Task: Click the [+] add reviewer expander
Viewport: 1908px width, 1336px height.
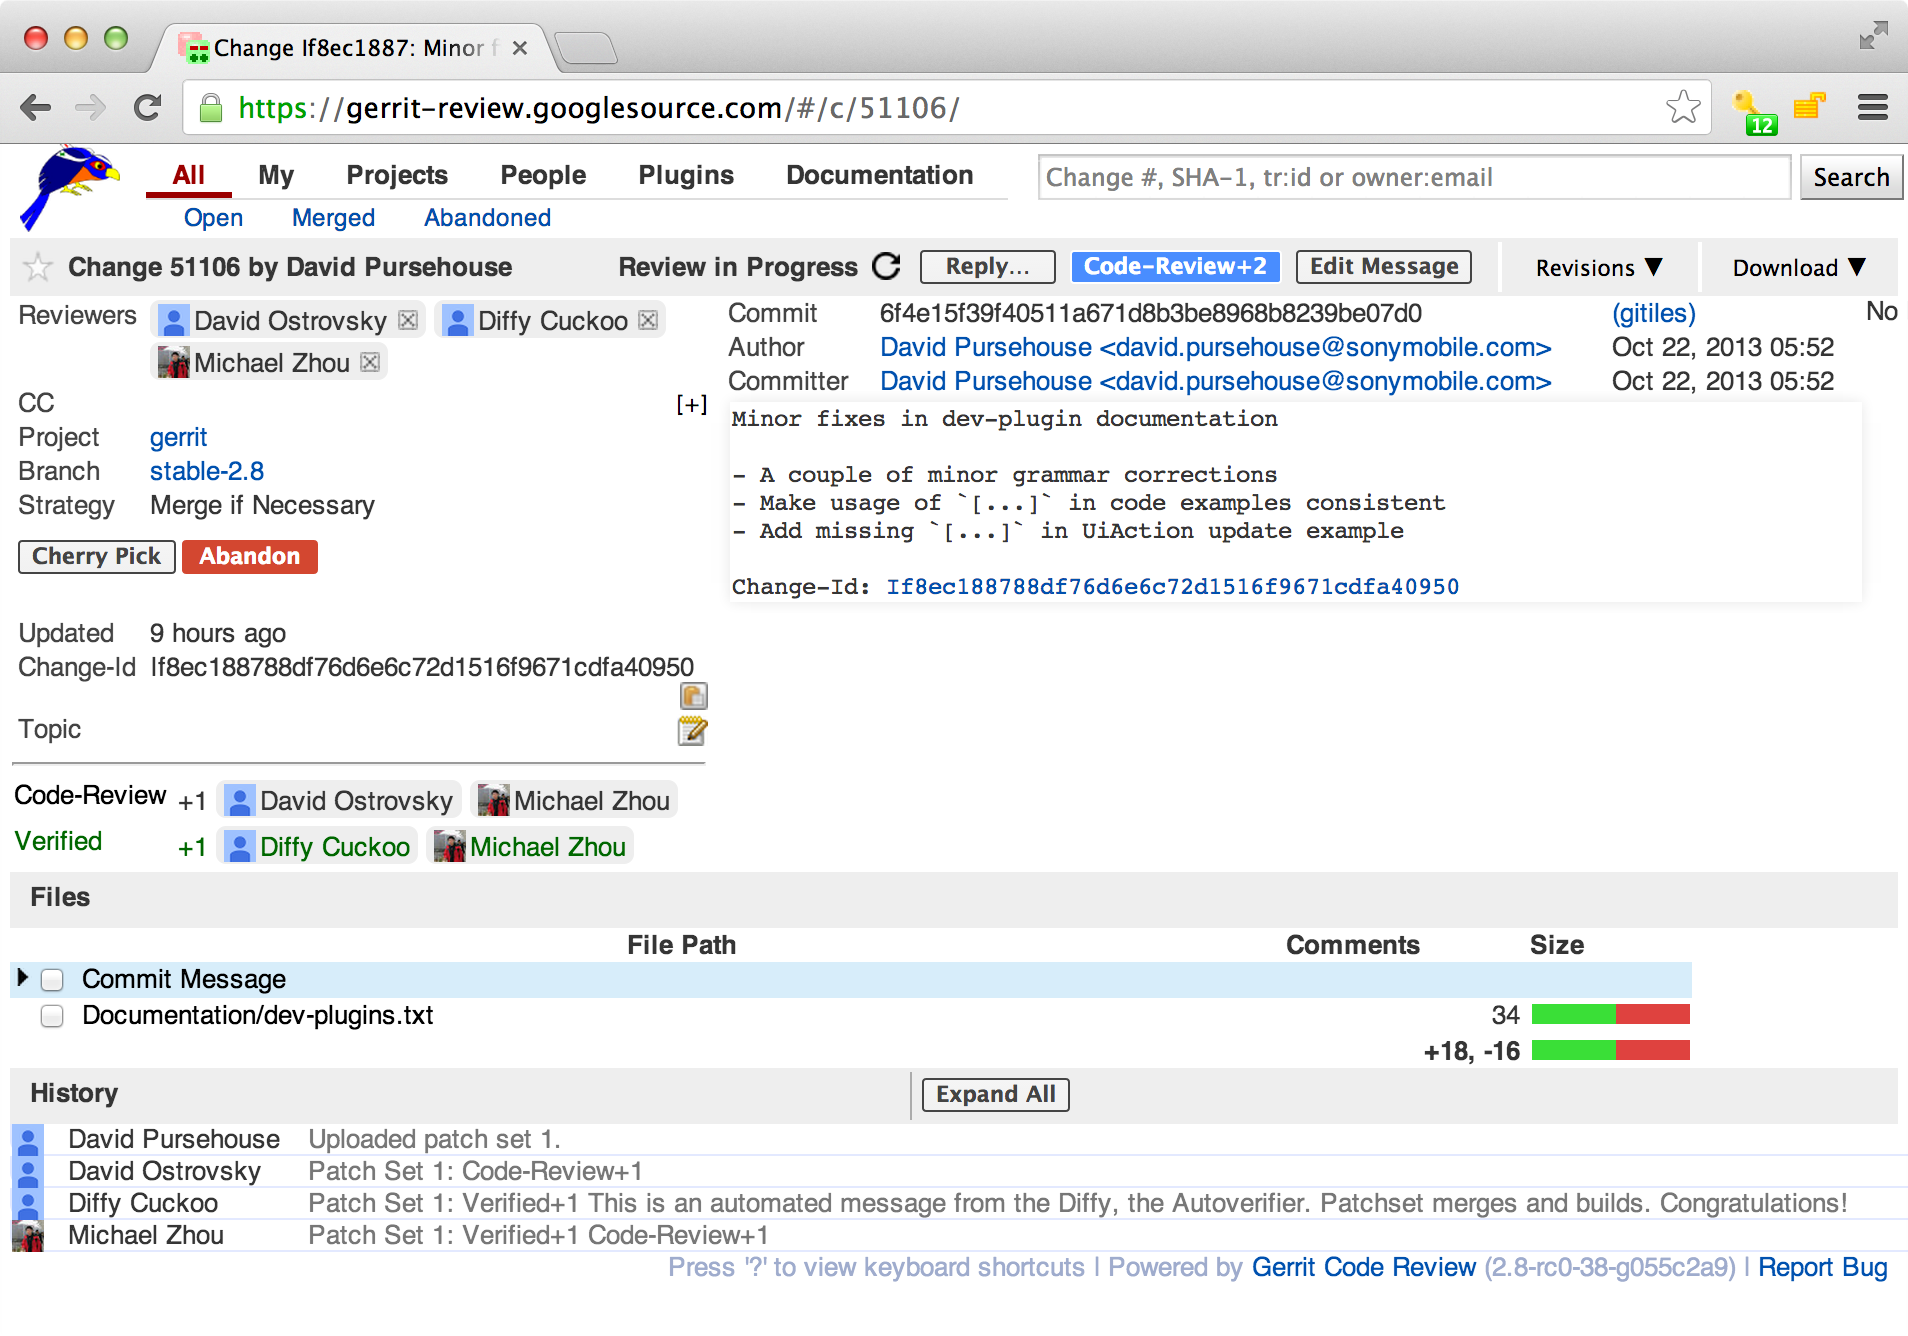Action: [x=691, y=404]
